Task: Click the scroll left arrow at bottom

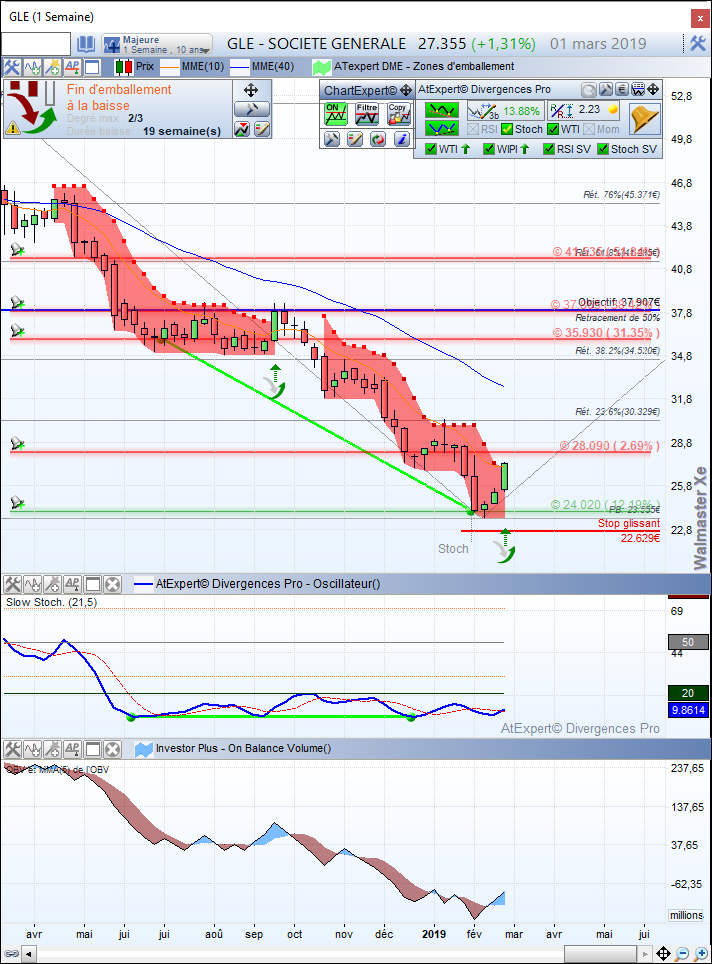Action: (28, 954)
